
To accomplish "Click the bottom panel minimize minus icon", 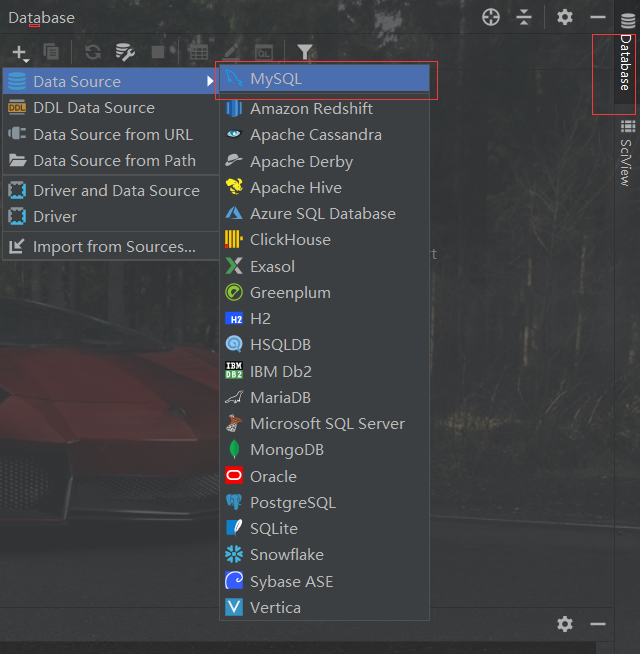I will point(597,624).
